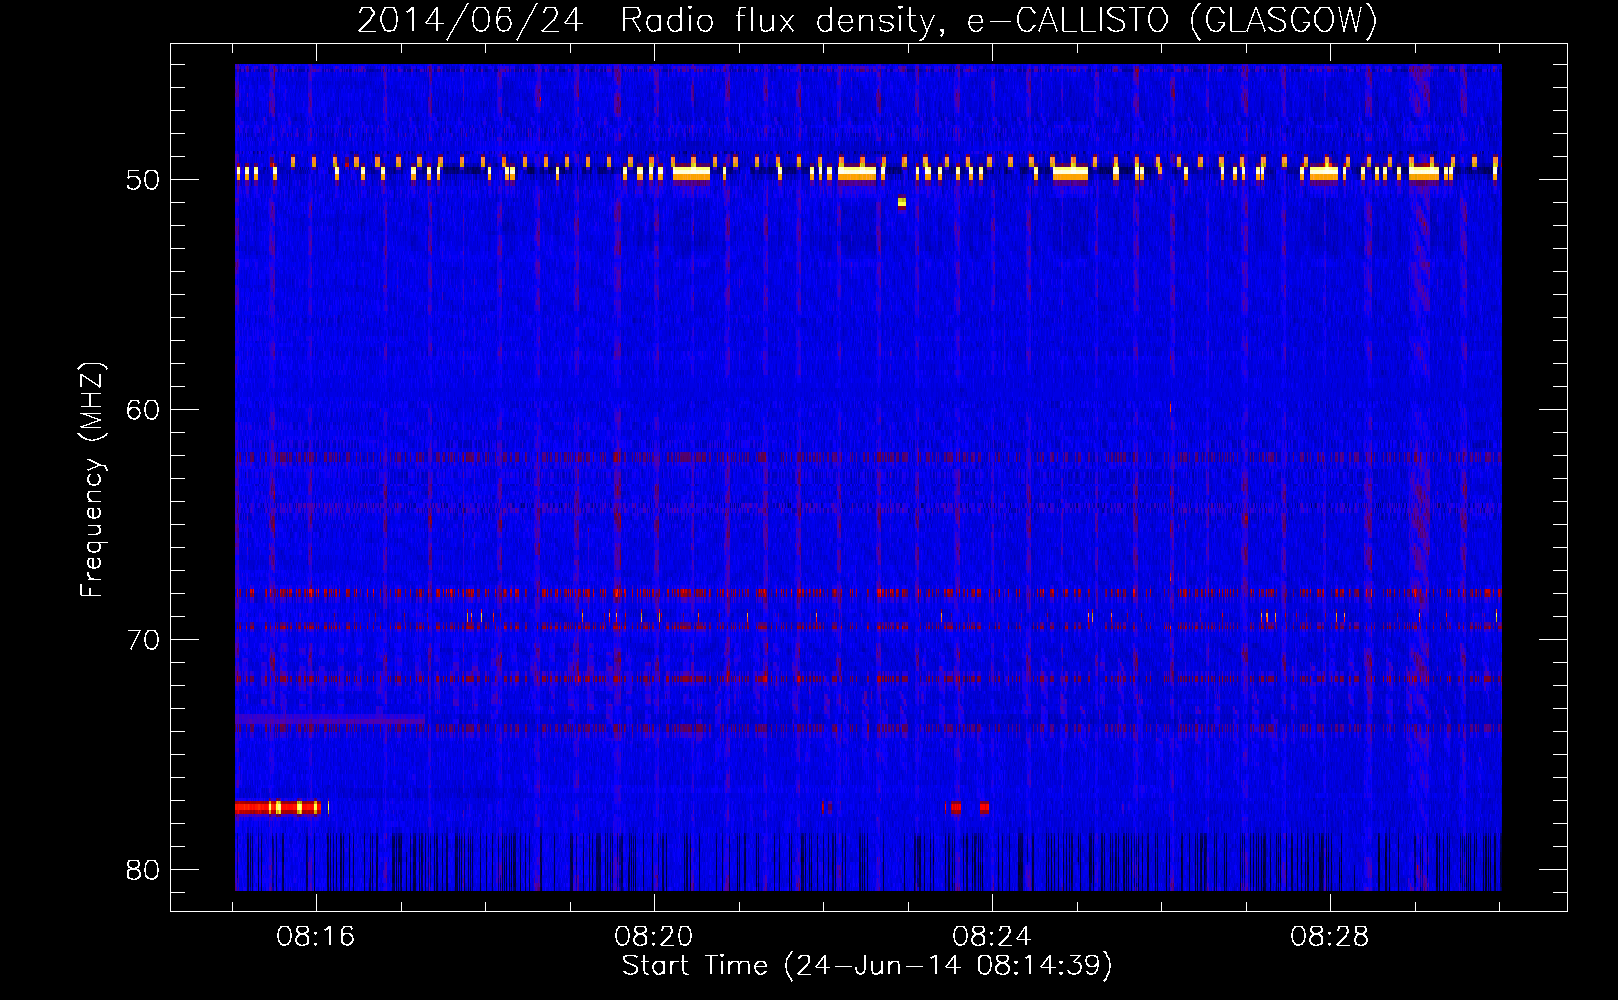
Task: Click the 80 frequency tick label
Action: click(143, 870)
